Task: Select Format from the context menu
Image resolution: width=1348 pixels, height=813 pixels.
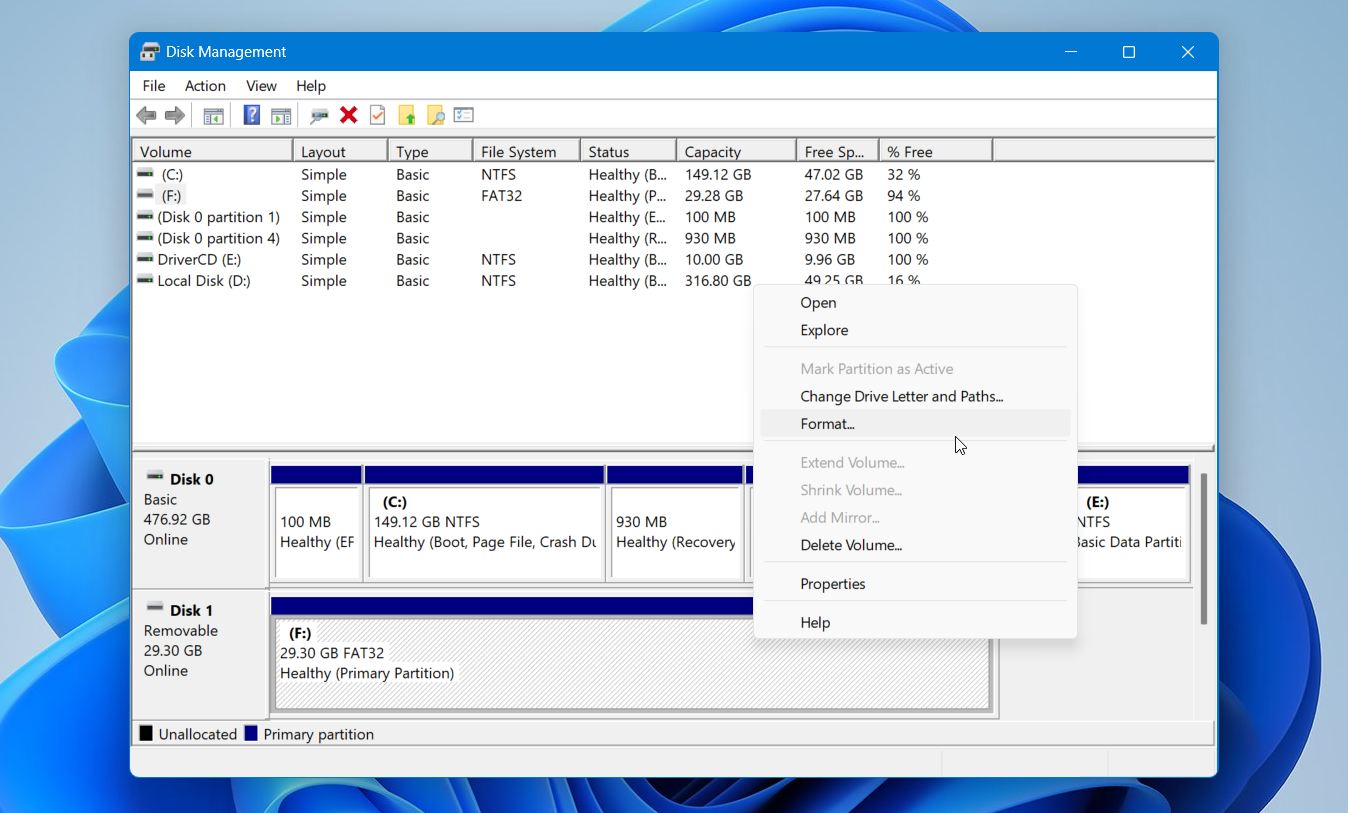Action: pyautogui.click(x=827, y=423)
